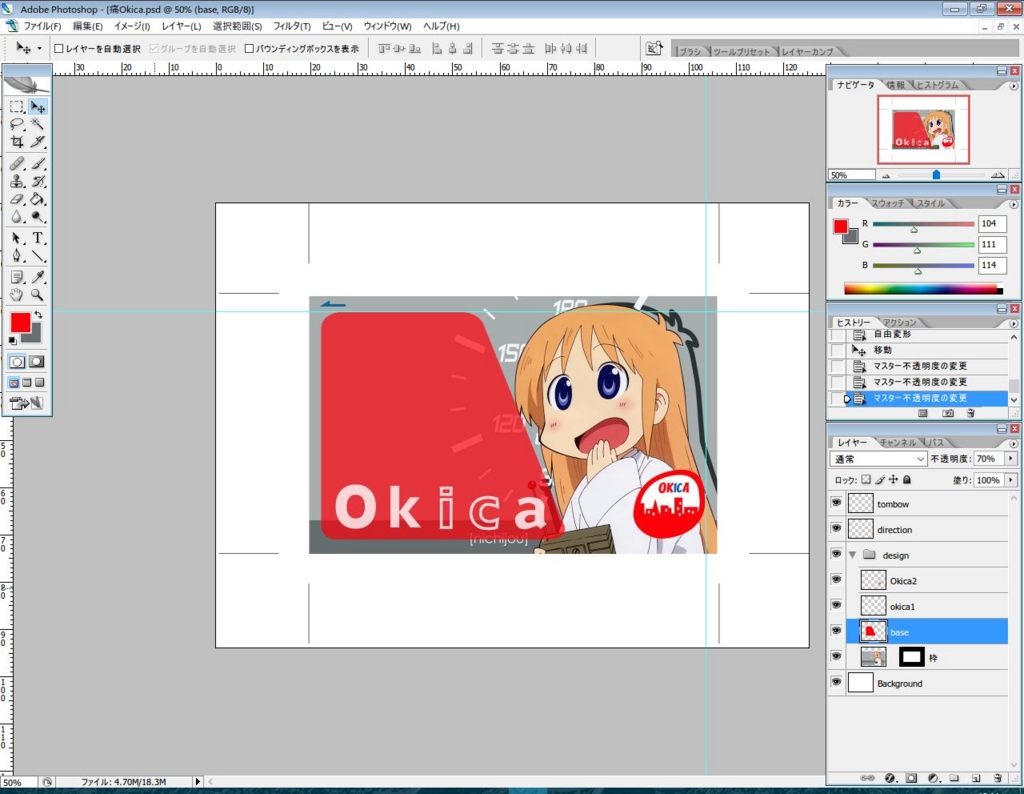Image resolution: width=1024 pixels, height=794 pixels.
Task: Select the Crop tool
Action: (17, 142)
